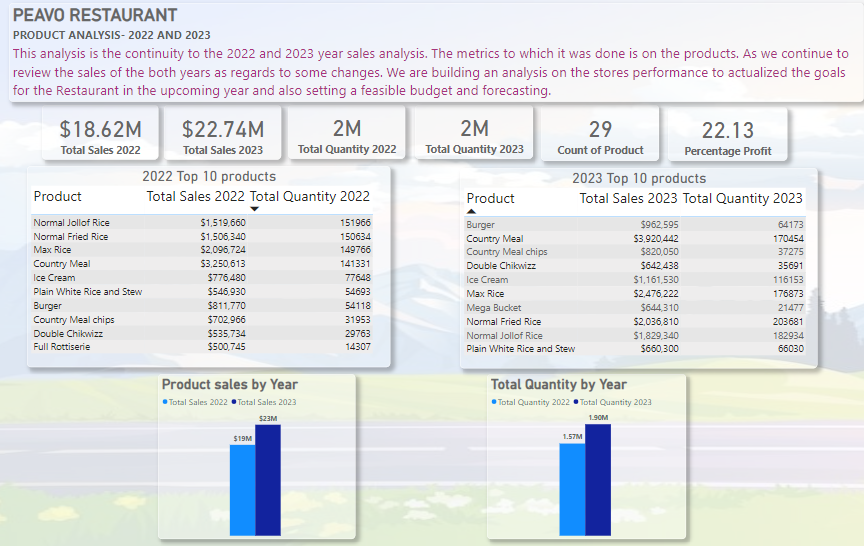
Task: Click the descending sort arrow under Total Quantity 2022
Action: [x=255, y=209]
